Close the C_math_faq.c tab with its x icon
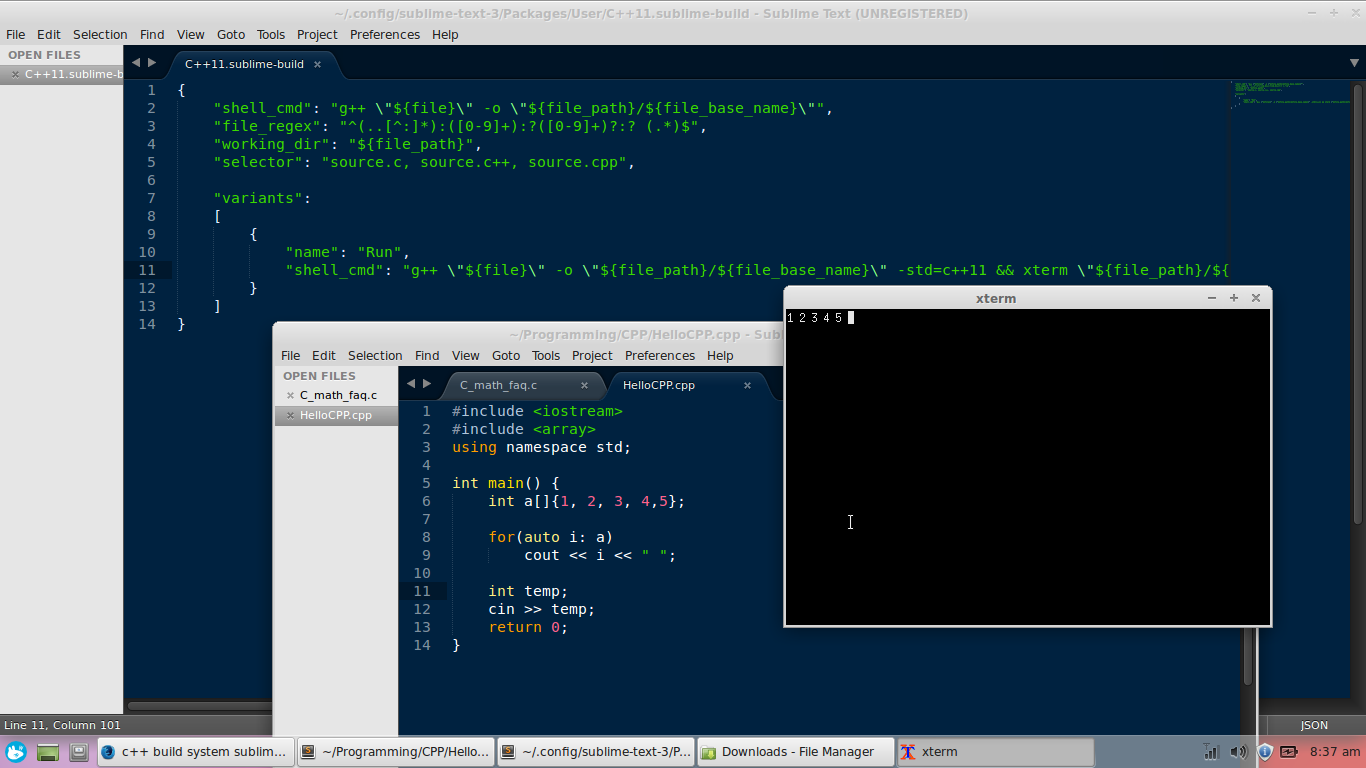This screenshot has height=768, width=1366. point(585,383)
